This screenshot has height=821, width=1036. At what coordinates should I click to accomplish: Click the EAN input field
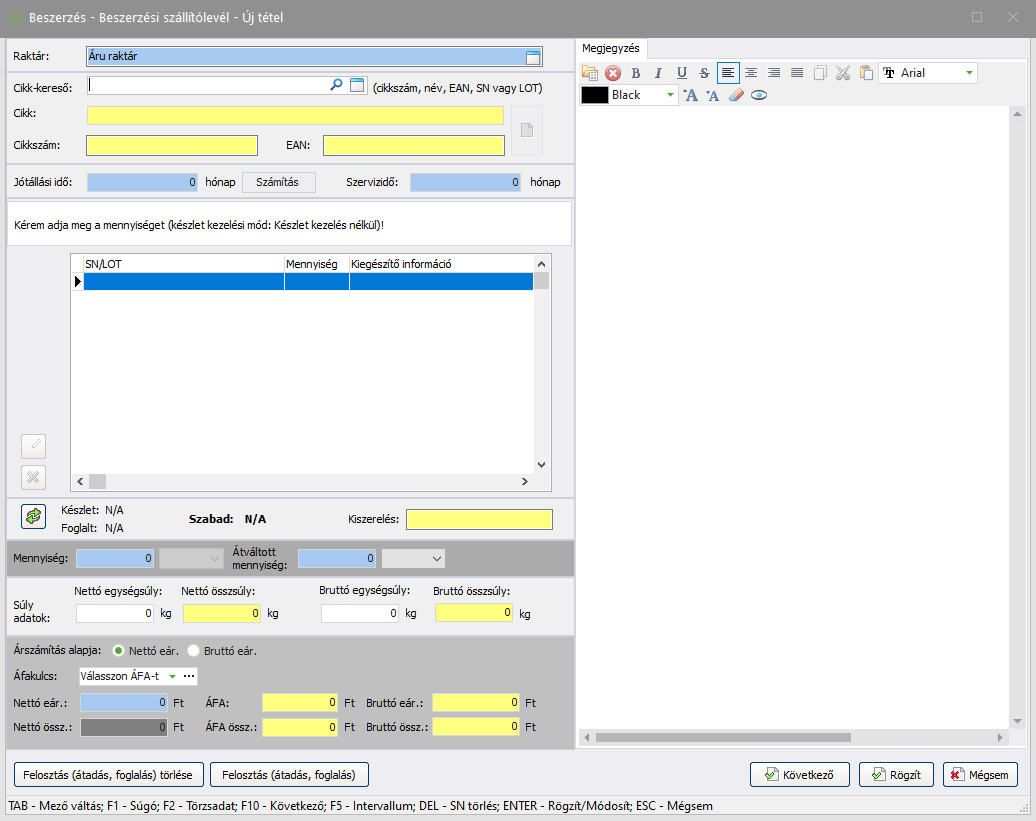[x=414, y=145]
